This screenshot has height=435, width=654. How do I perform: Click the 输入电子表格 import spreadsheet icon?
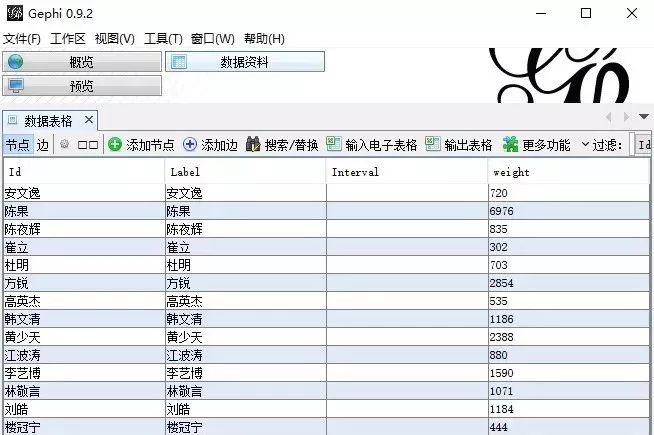coord(334,144)
